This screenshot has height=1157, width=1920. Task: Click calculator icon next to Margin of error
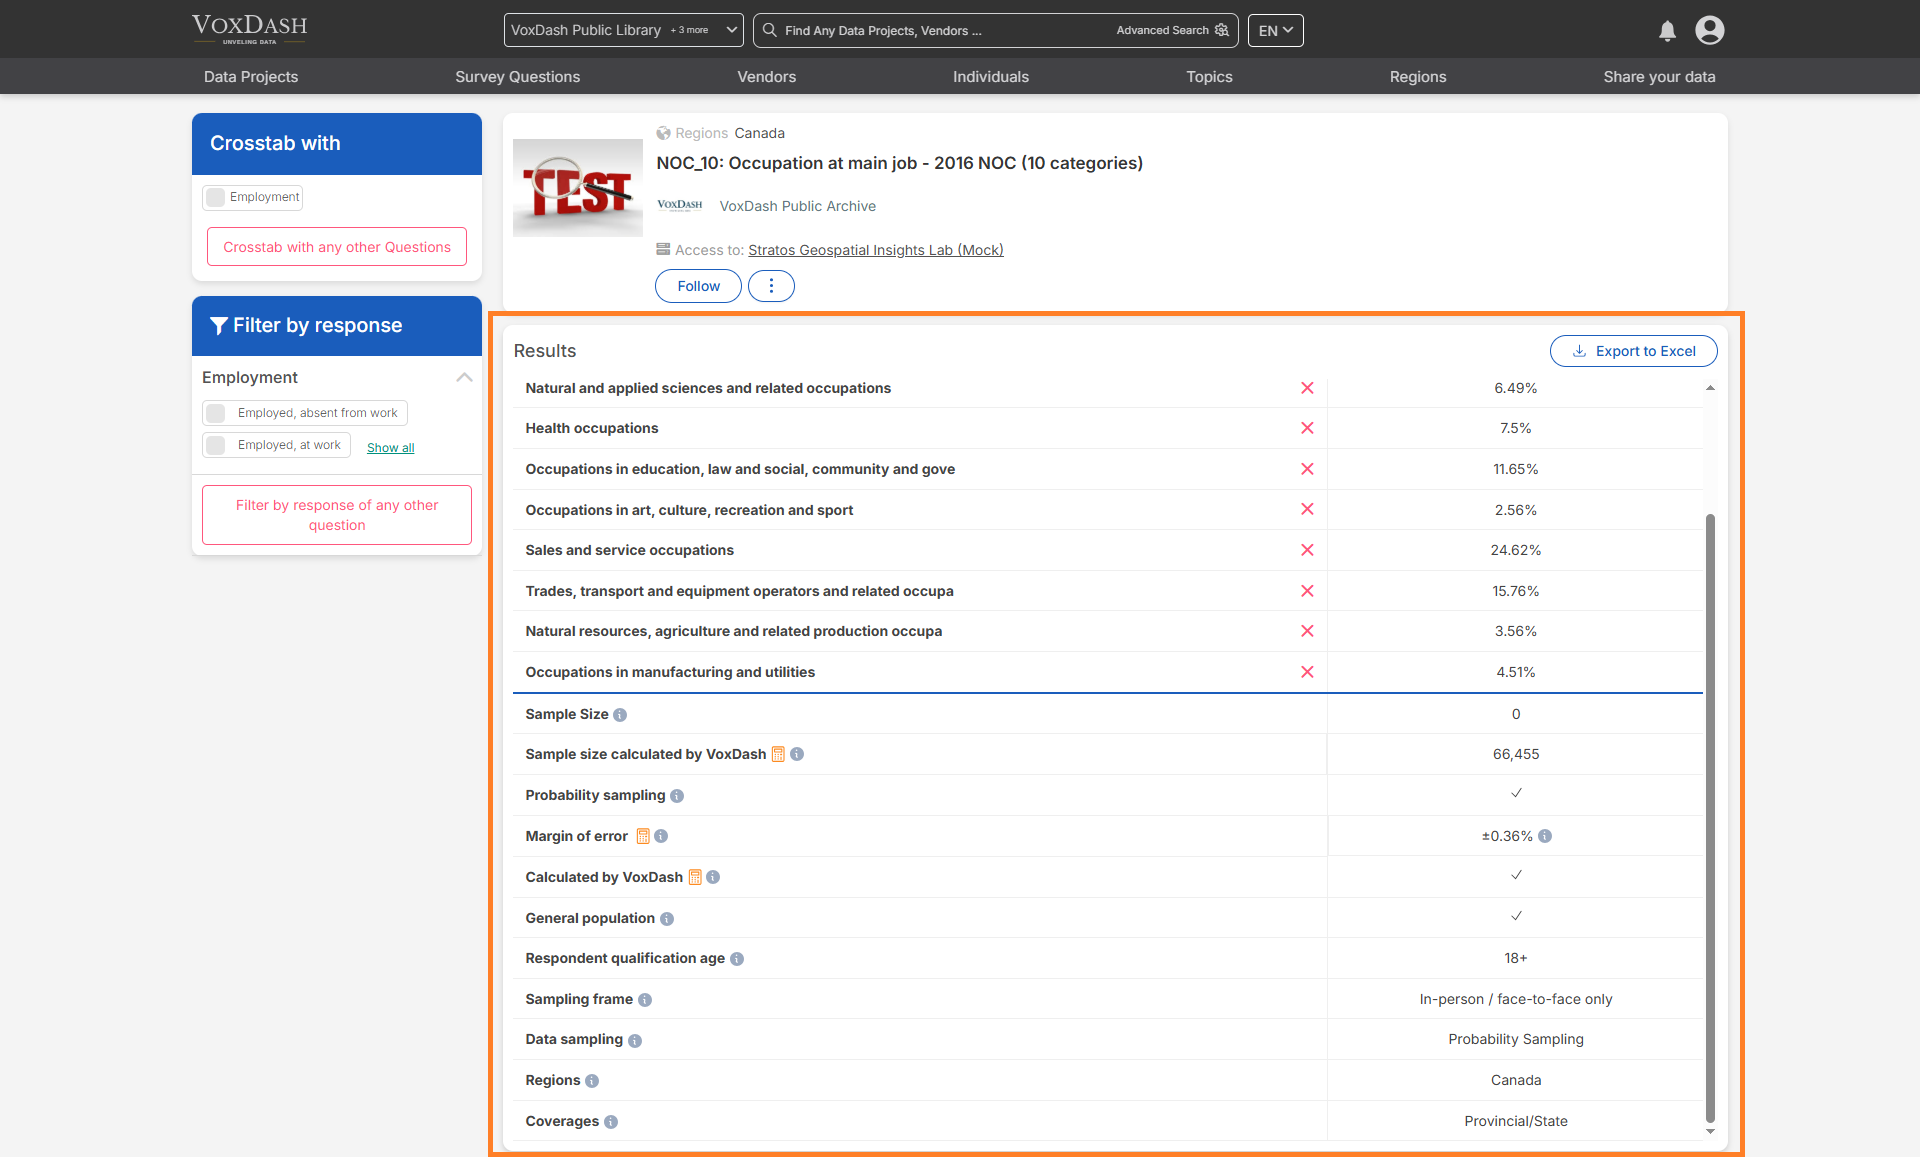pos(643,836)
